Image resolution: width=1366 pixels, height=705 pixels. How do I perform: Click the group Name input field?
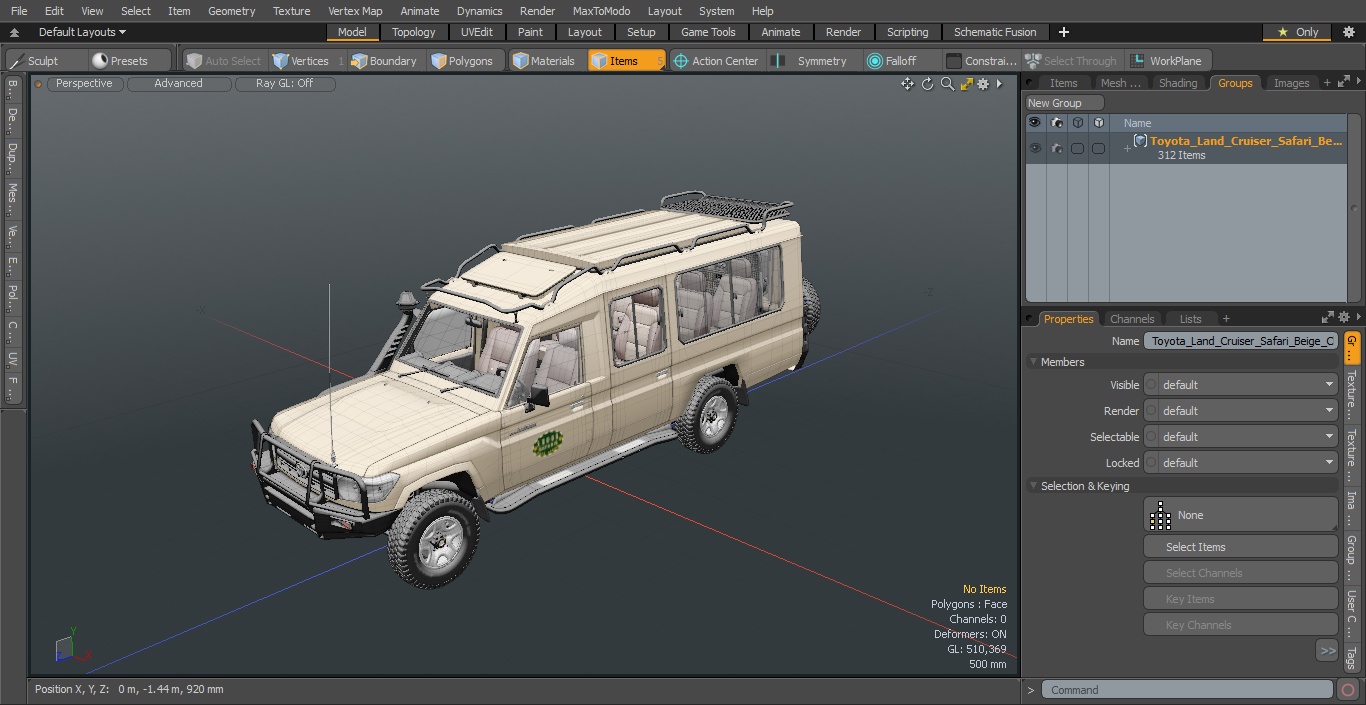(1240, 341)
